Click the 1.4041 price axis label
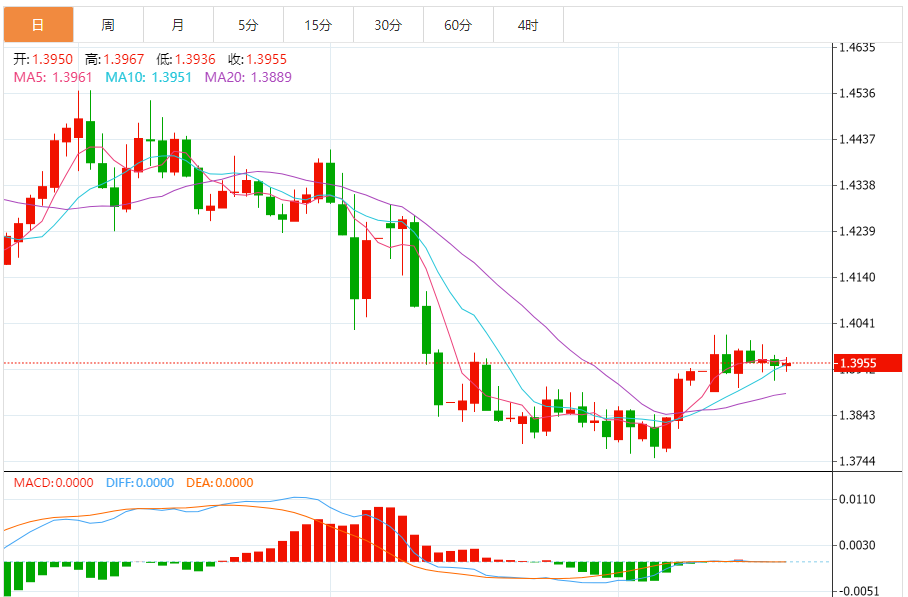This screenshot has width=908, height=597. [x=857, y=323]
